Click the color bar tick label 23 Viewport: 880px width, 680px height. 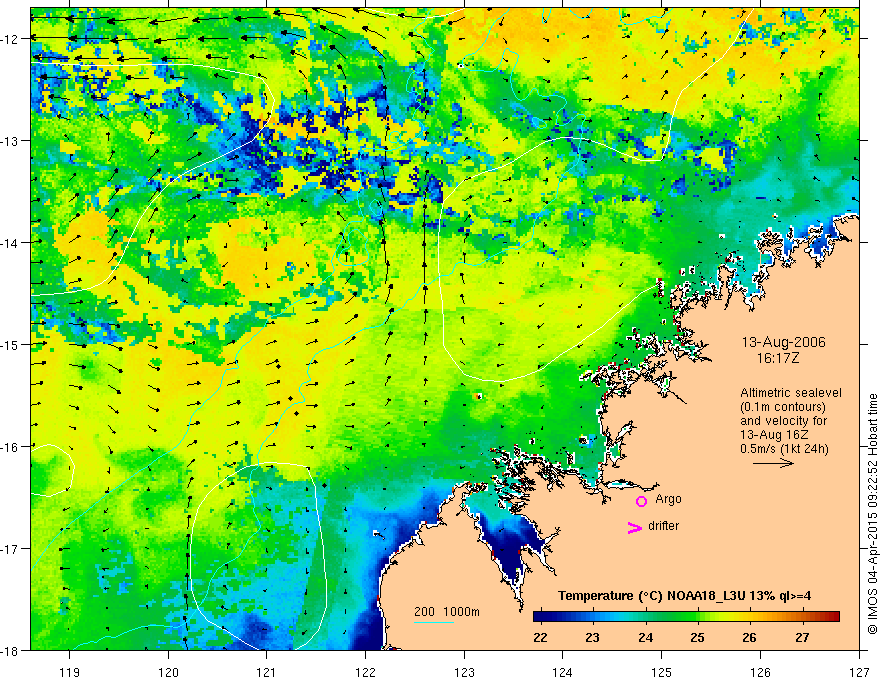tap(593, 637)
